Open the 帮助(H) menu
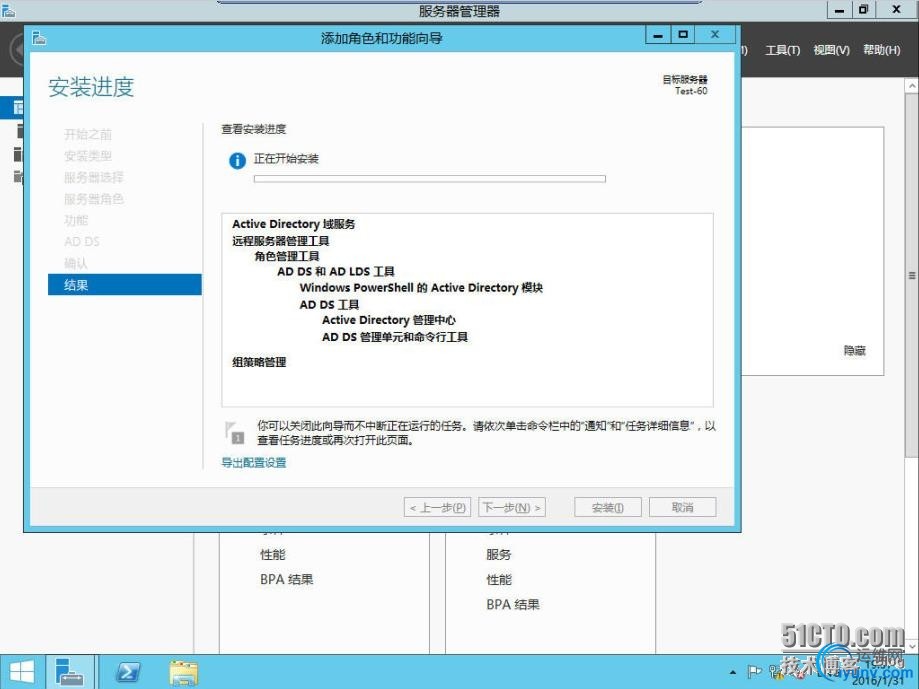919x689 pixels. click(x=881, y=50)
